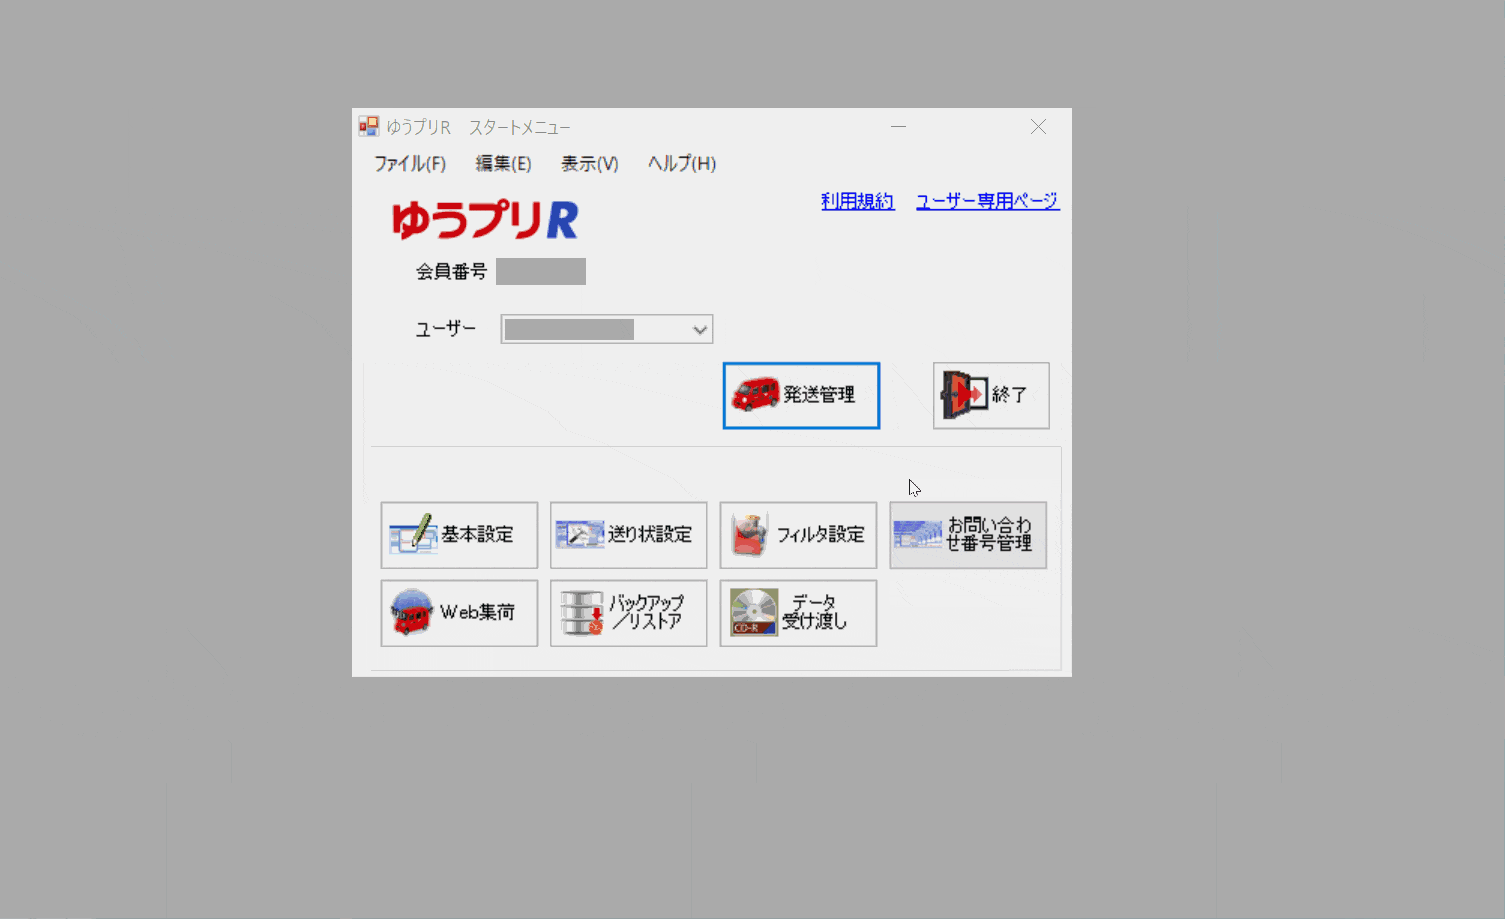Open the 発送管理 shipping management button
The height and width of the screenshot is (919, 1505).
(x=801, y=395)
